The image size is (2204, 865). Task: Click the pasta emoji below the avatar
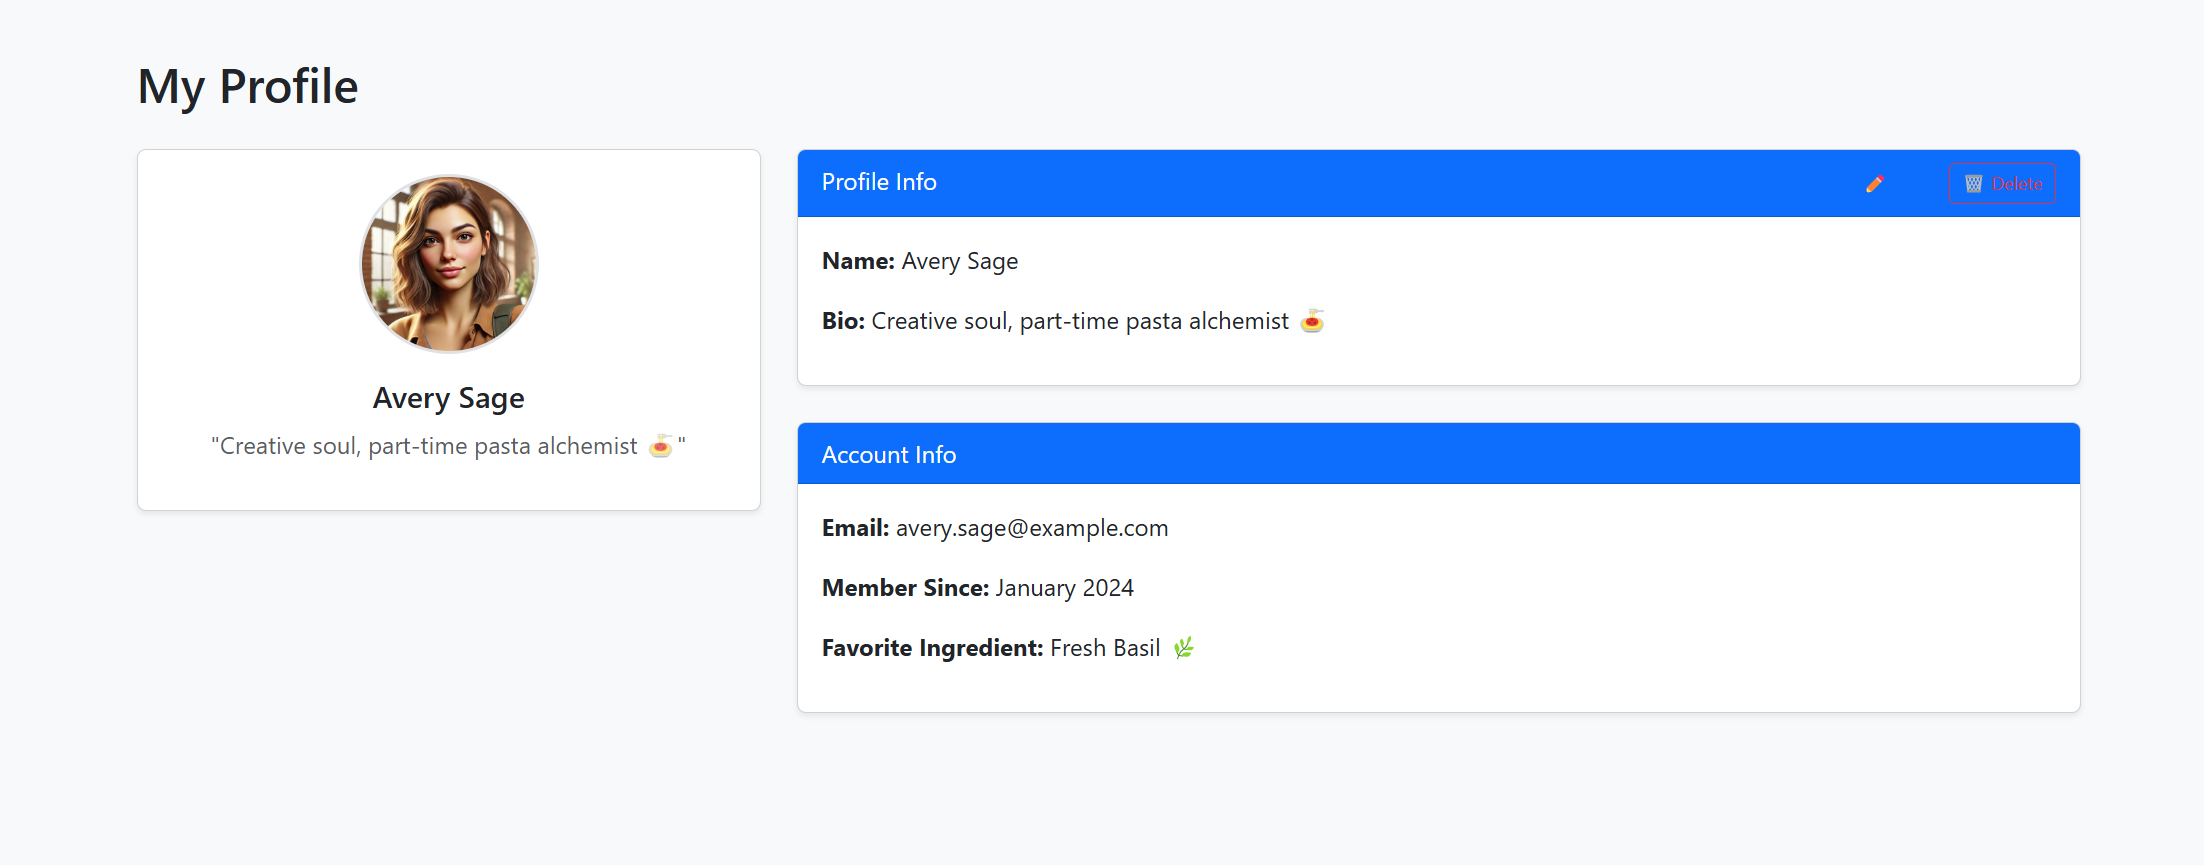(x=661, y=446)
